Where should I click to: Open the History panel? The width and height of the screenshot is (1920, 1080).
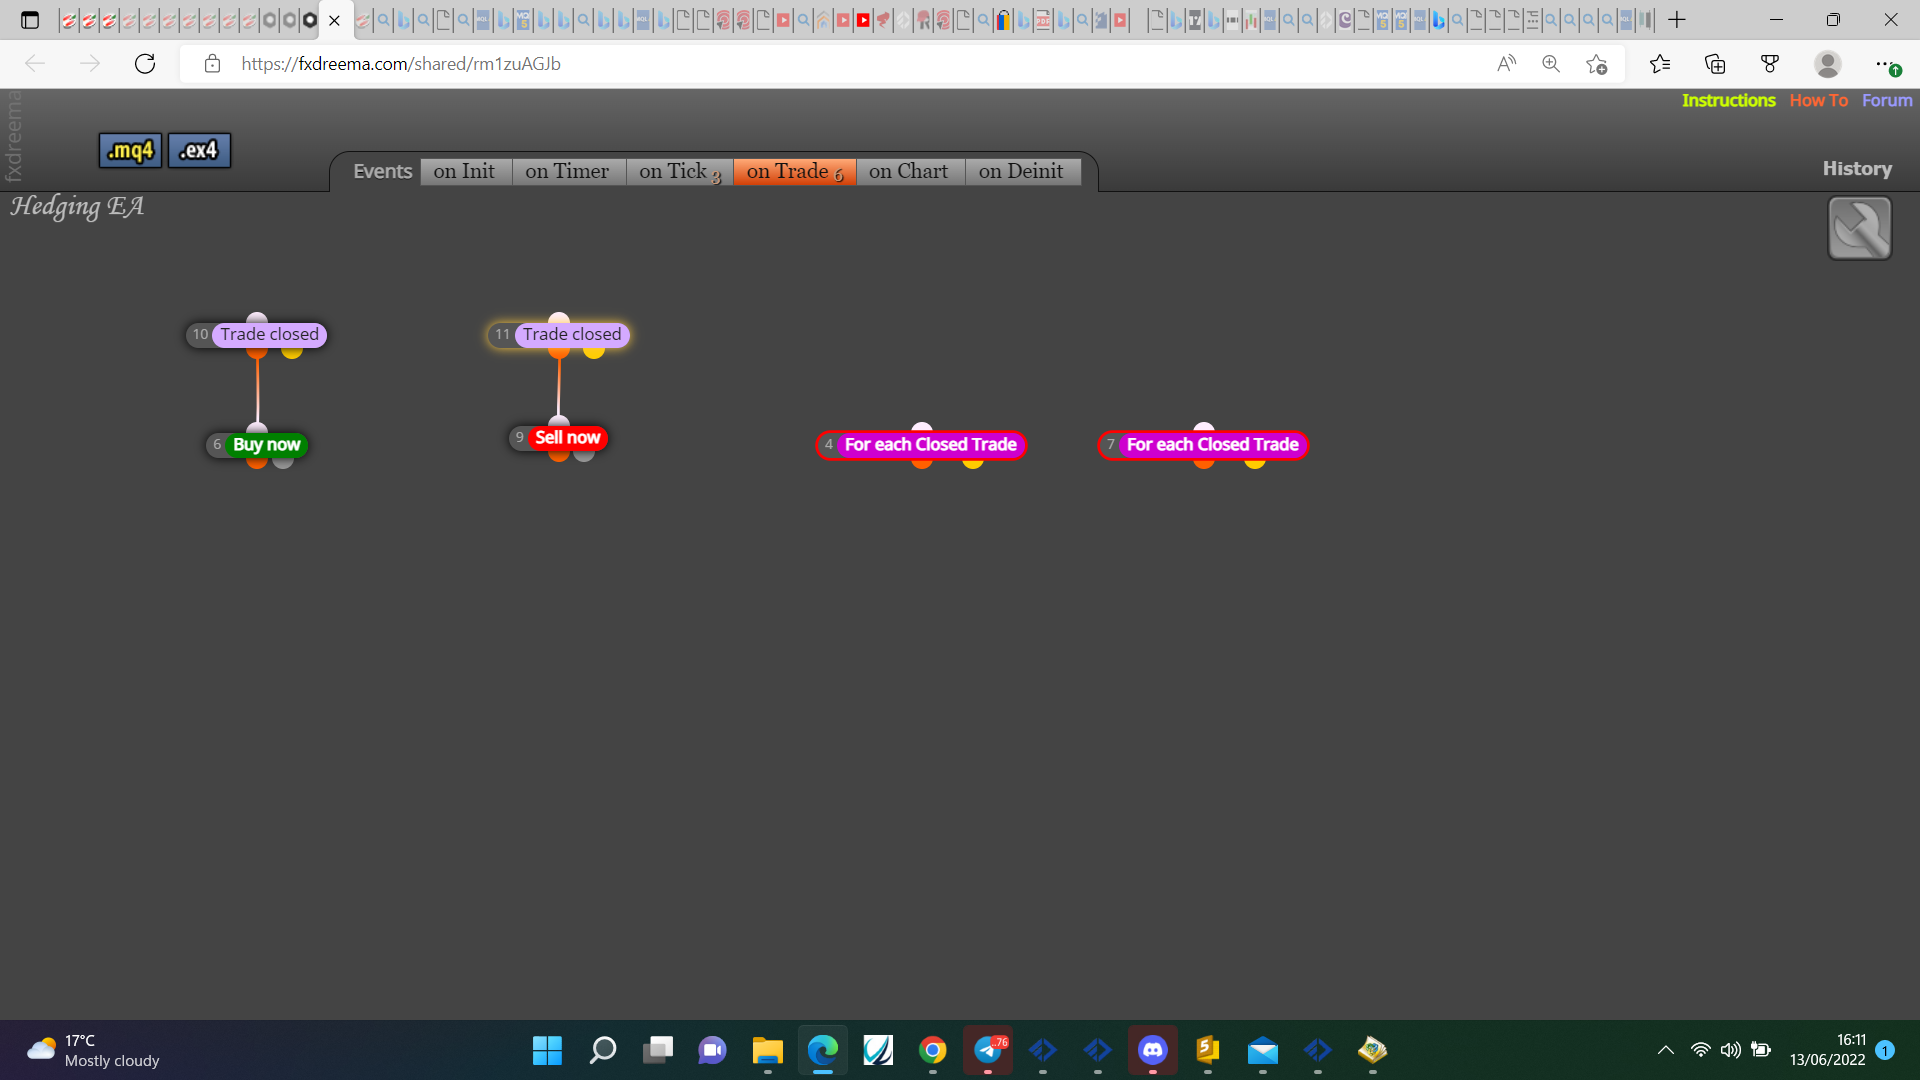pyautogui.click(x=1857, y=169)
